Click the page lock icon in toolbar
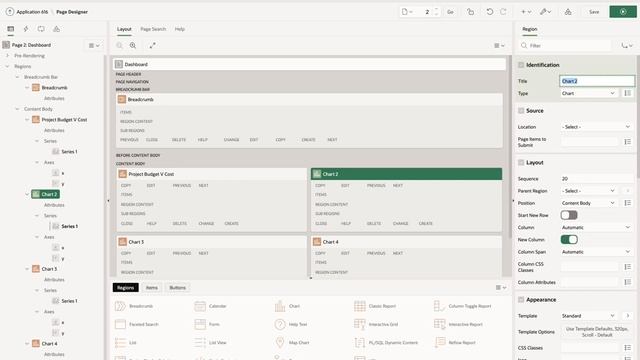The image size is (640, 360). tap(471, 12)
